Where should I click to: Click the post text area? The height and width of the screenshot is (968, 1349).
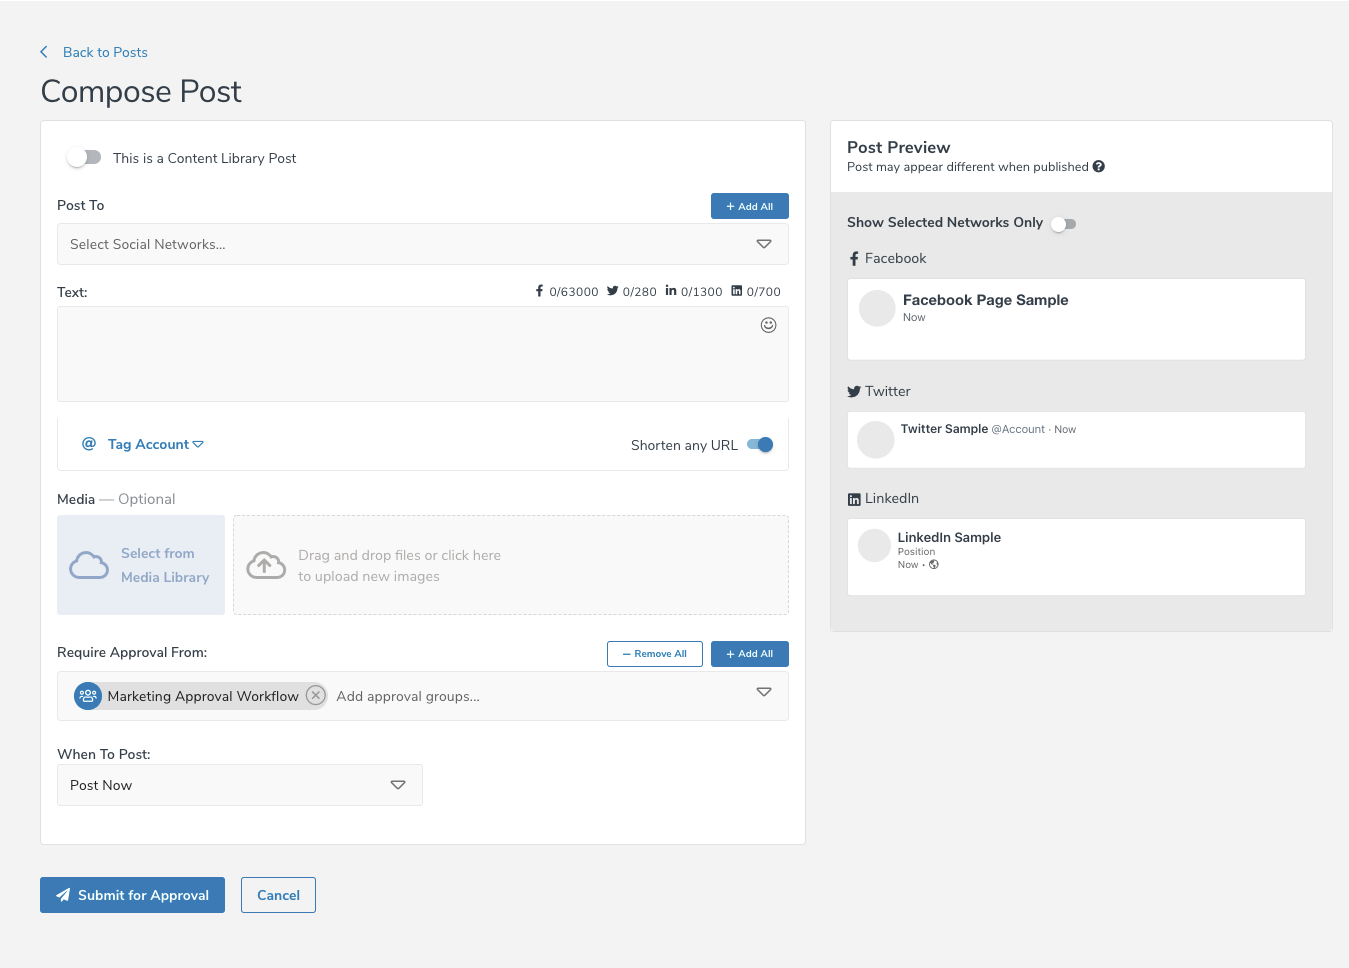point(423,354)
